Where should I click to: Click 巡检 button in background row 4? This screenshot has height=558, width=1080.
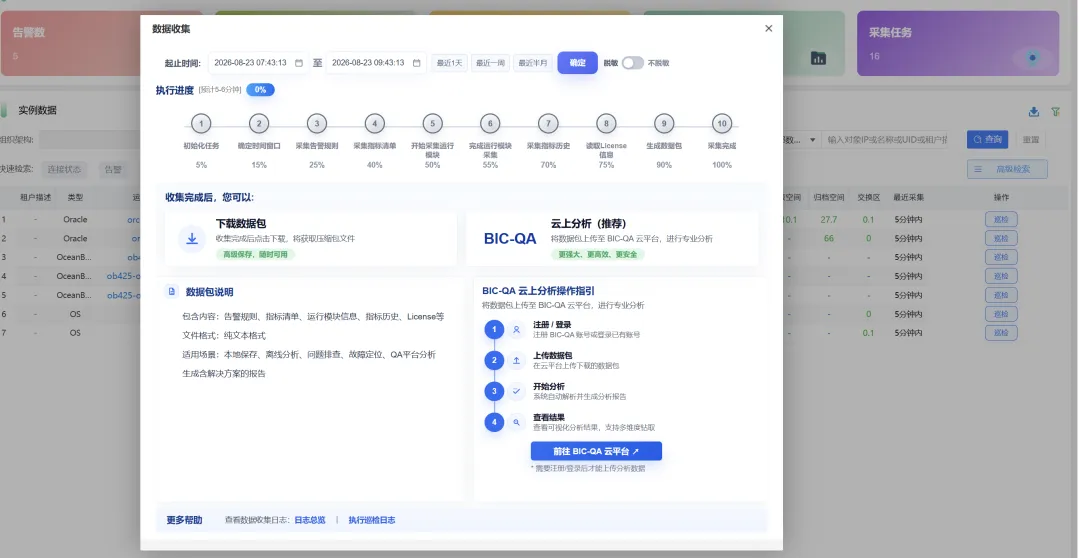[x=1001, y=276]
